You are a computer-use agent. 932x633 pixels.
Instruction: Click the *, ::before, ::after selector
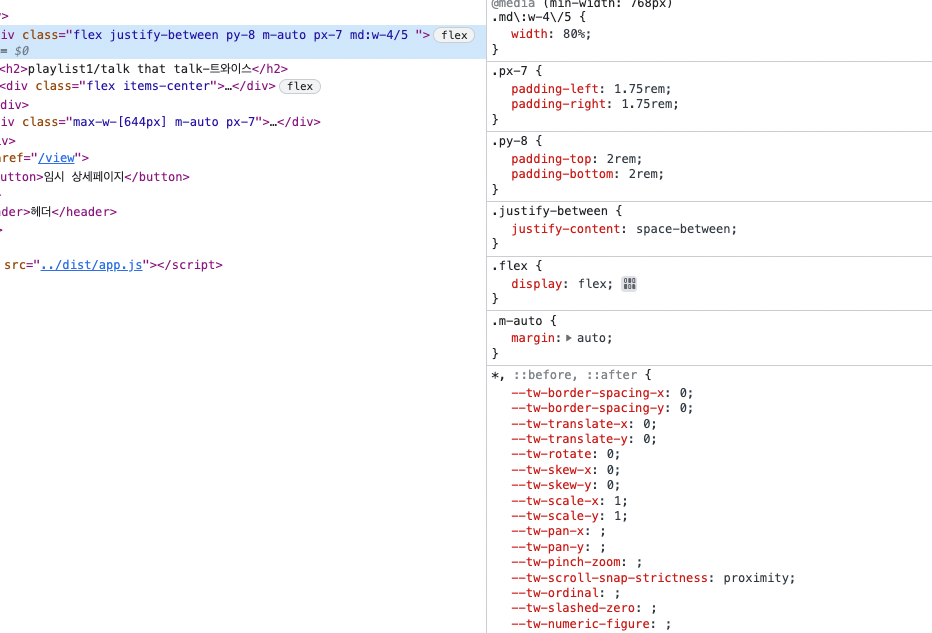point(565,375)
